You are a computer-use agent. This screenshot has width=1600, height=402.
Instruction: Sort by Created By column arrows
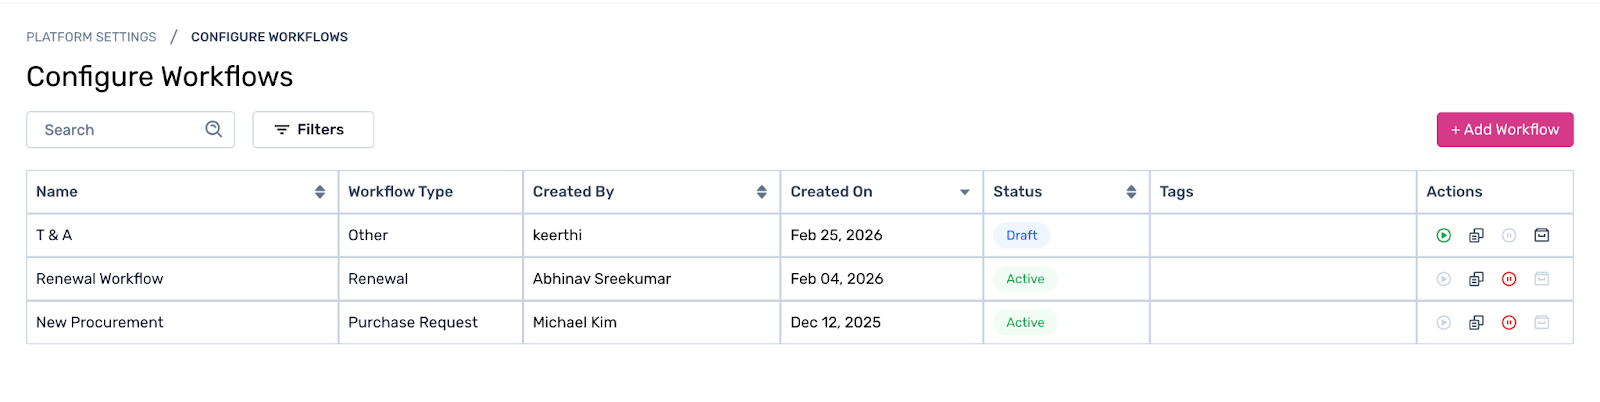tap(762, 192)
